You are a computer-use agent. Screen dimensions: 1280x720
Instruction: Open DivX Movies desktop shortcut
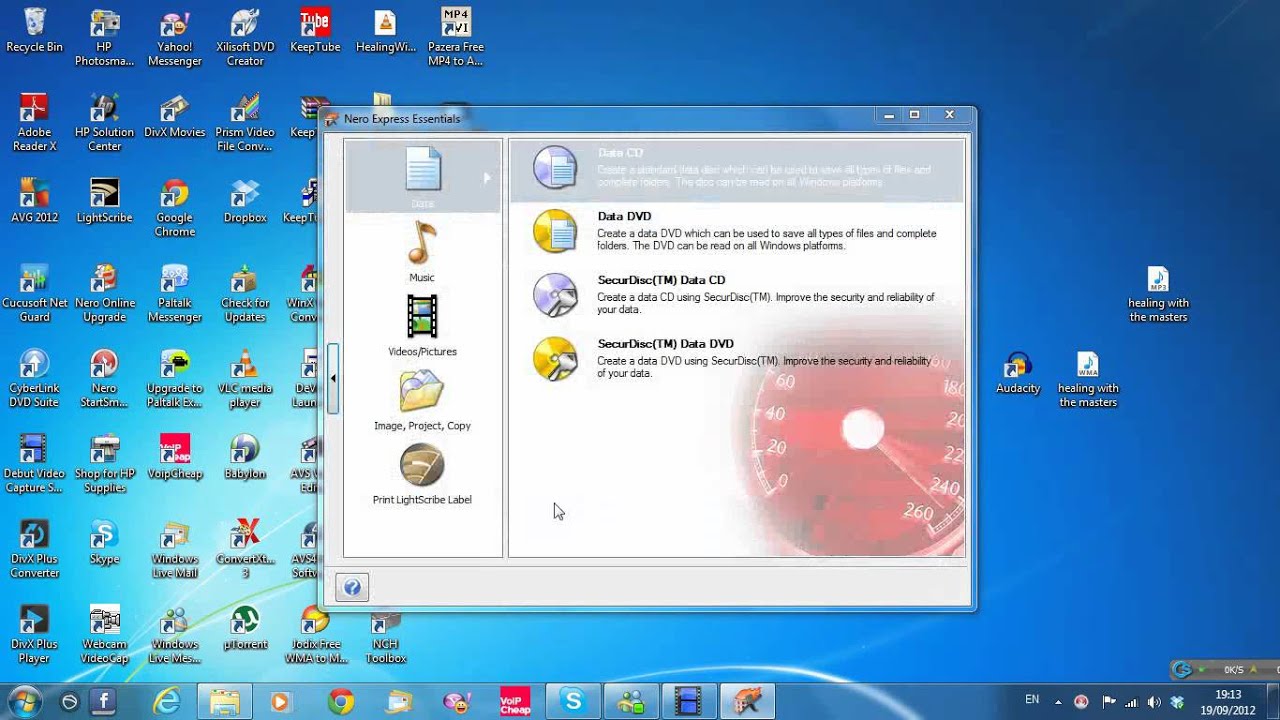(x=174, y=115)
